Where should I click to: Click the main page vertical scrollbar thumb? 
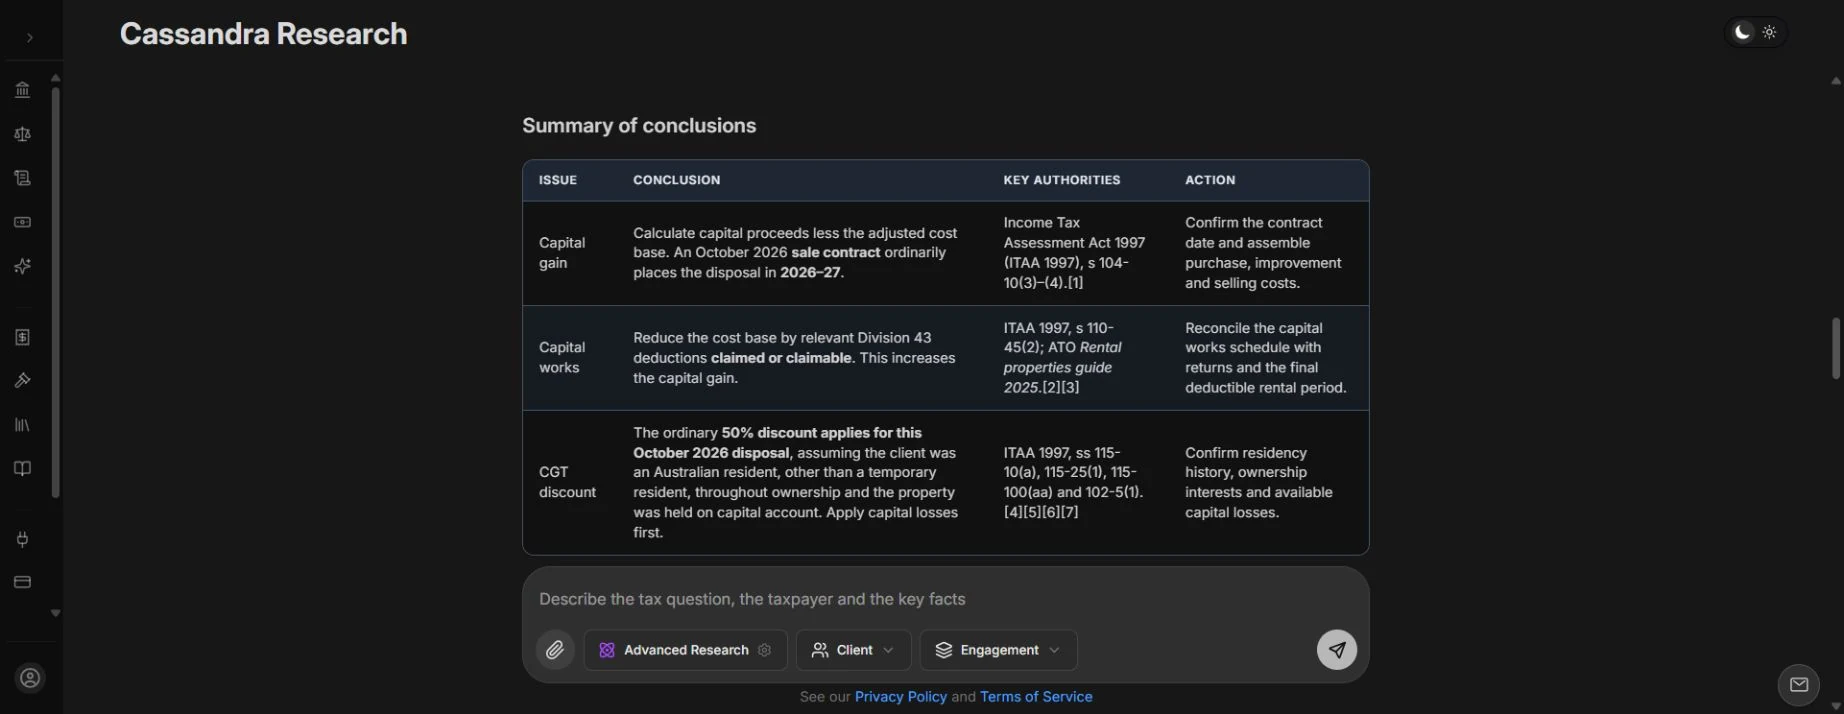(1835, 348)
